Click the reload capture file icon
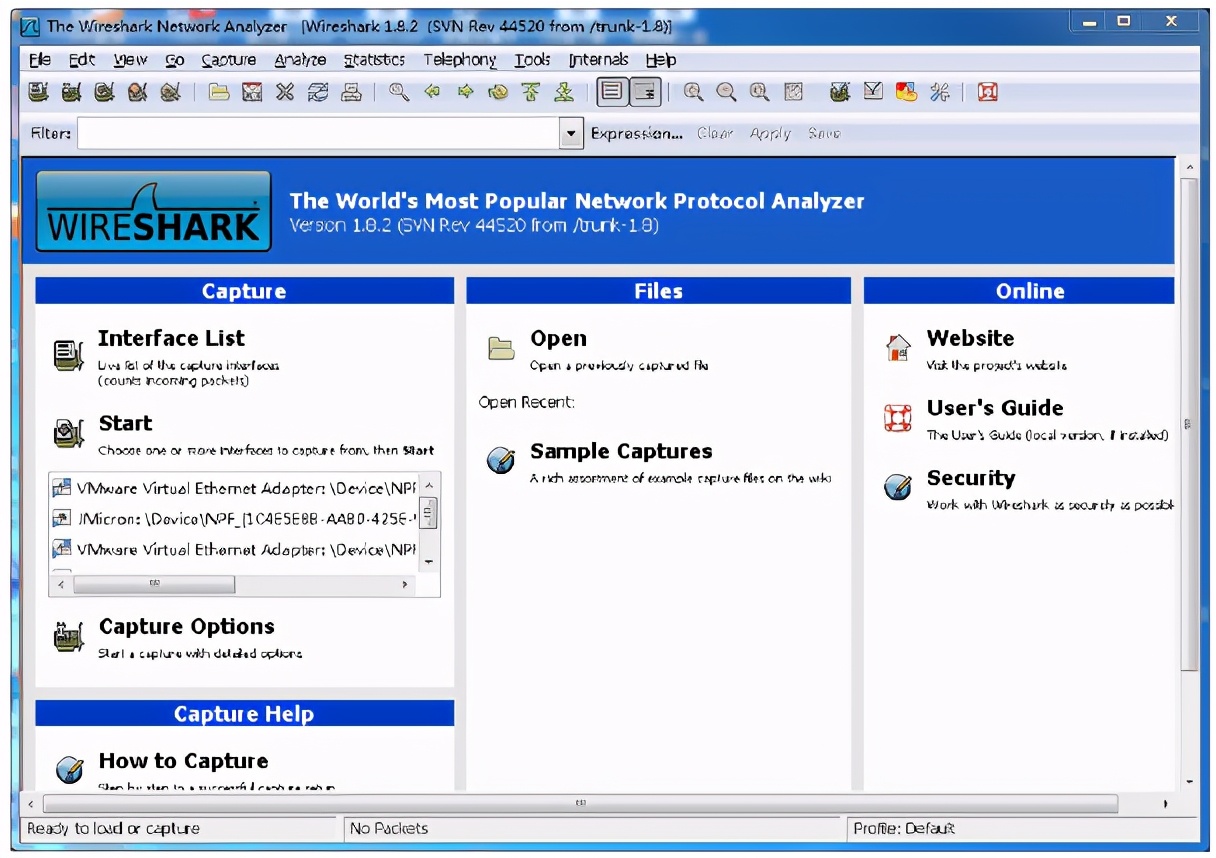This screenshot has width=1216, height=858. coord(318,93)
